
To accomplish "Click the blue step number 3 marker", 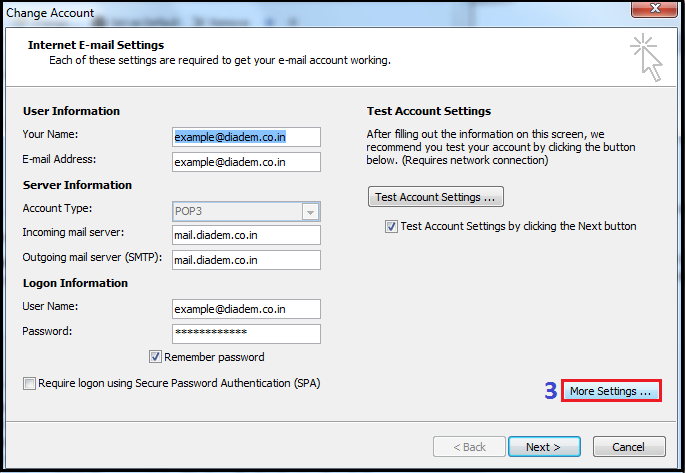I will click(x=550, y=392).
